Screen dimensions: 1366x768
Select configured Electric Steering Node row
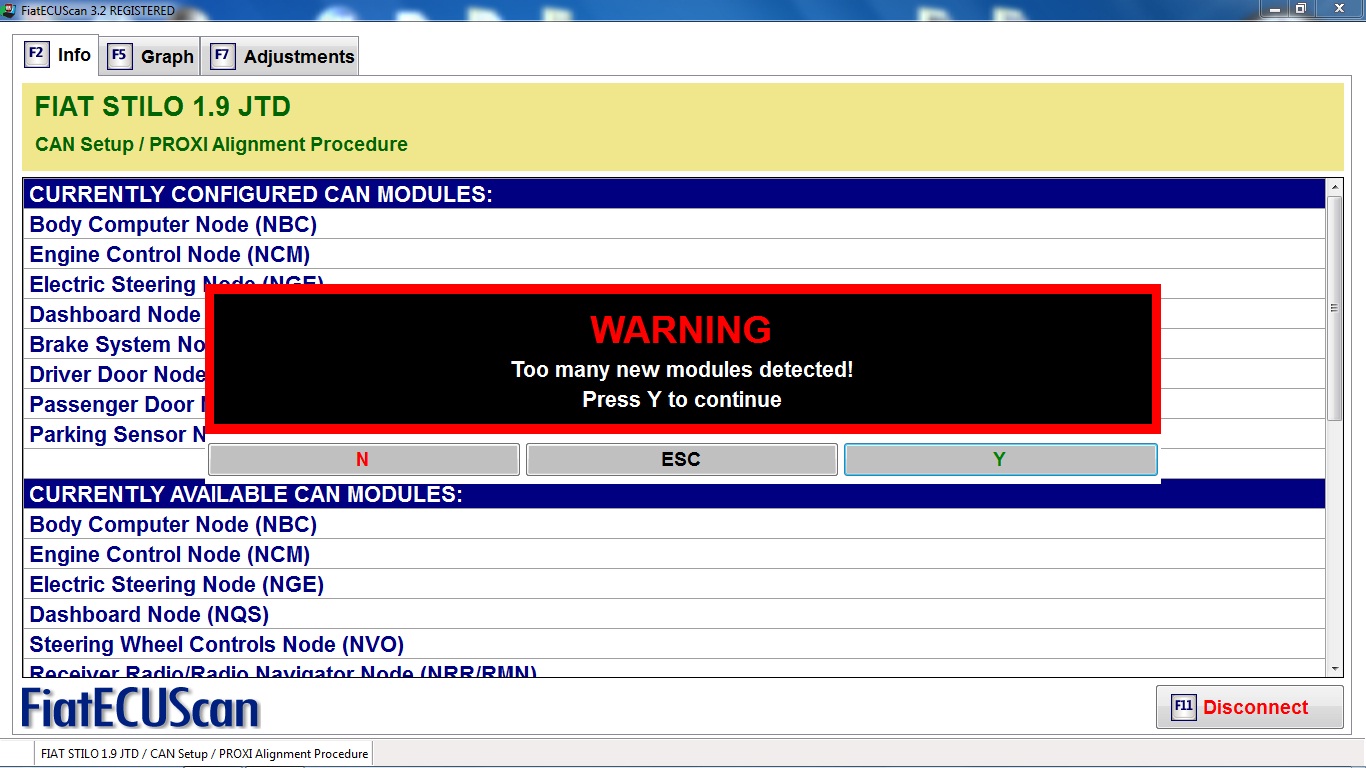675,284
